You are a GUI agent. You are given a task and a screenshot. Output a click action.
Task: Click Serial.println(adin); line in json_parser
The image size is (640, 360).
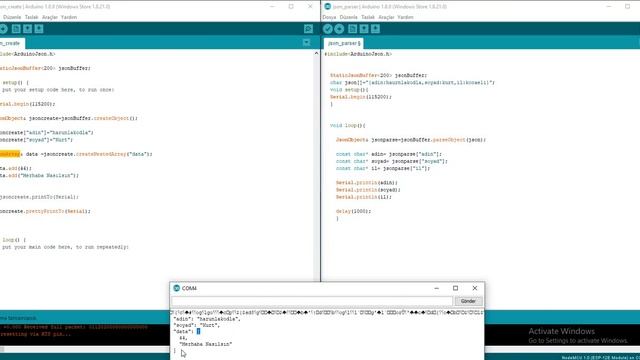click(x=367, y=182)
